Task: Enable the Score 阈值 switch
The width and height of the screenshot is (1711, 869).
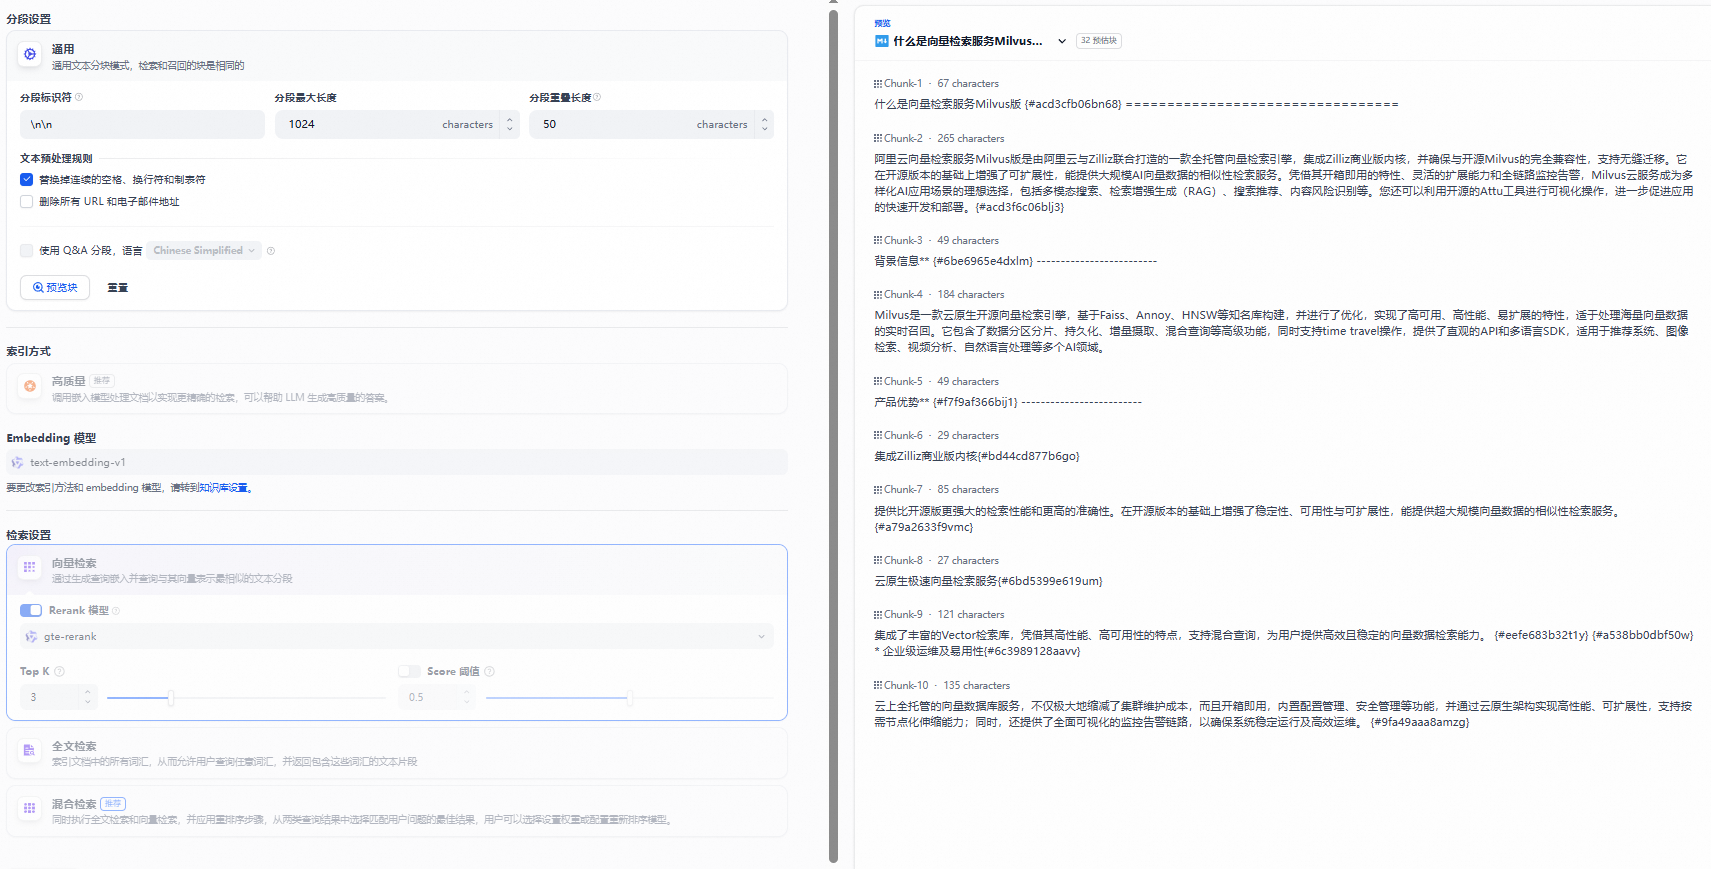Action: click(409, 672)
